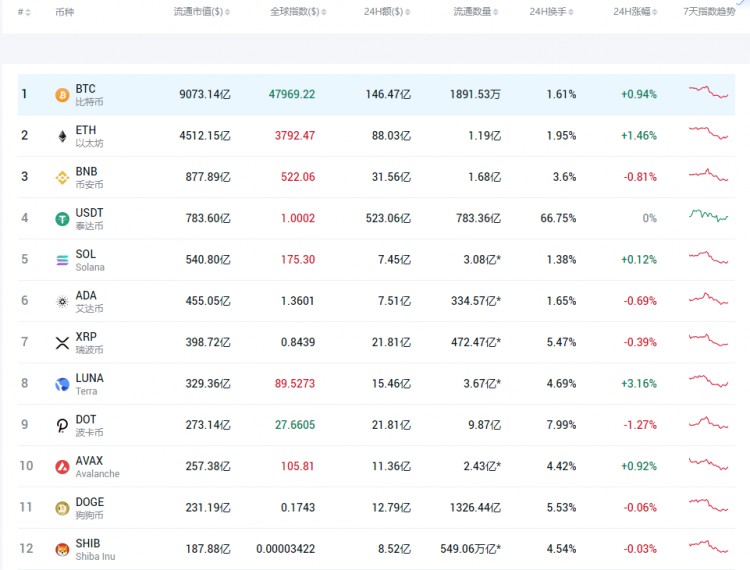Open the DOGE 狗狗币 coin link
Image resolution: width=750 pixels, height=570 pixels.
pyautogui.click(x=89, y=508)
